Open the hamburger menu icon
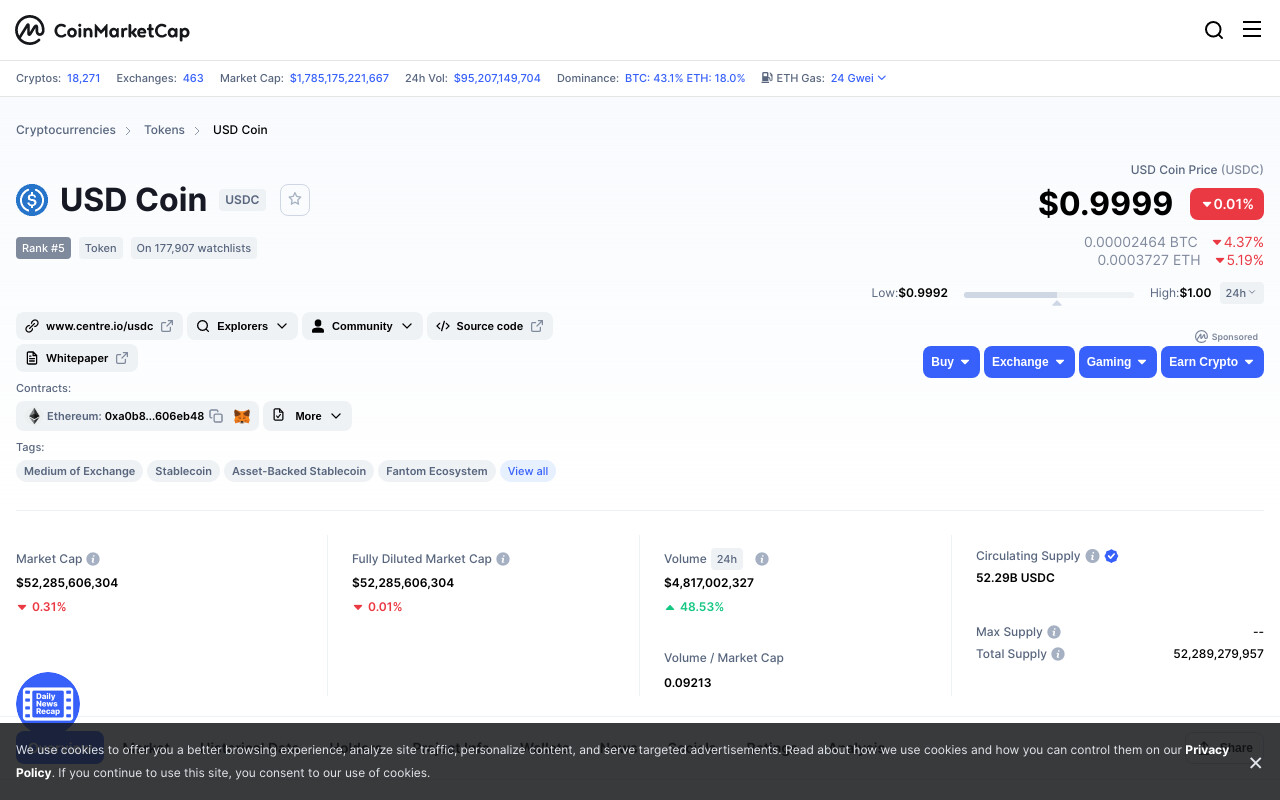The width and height of the screenshot is (1280, 800). 1252,29
